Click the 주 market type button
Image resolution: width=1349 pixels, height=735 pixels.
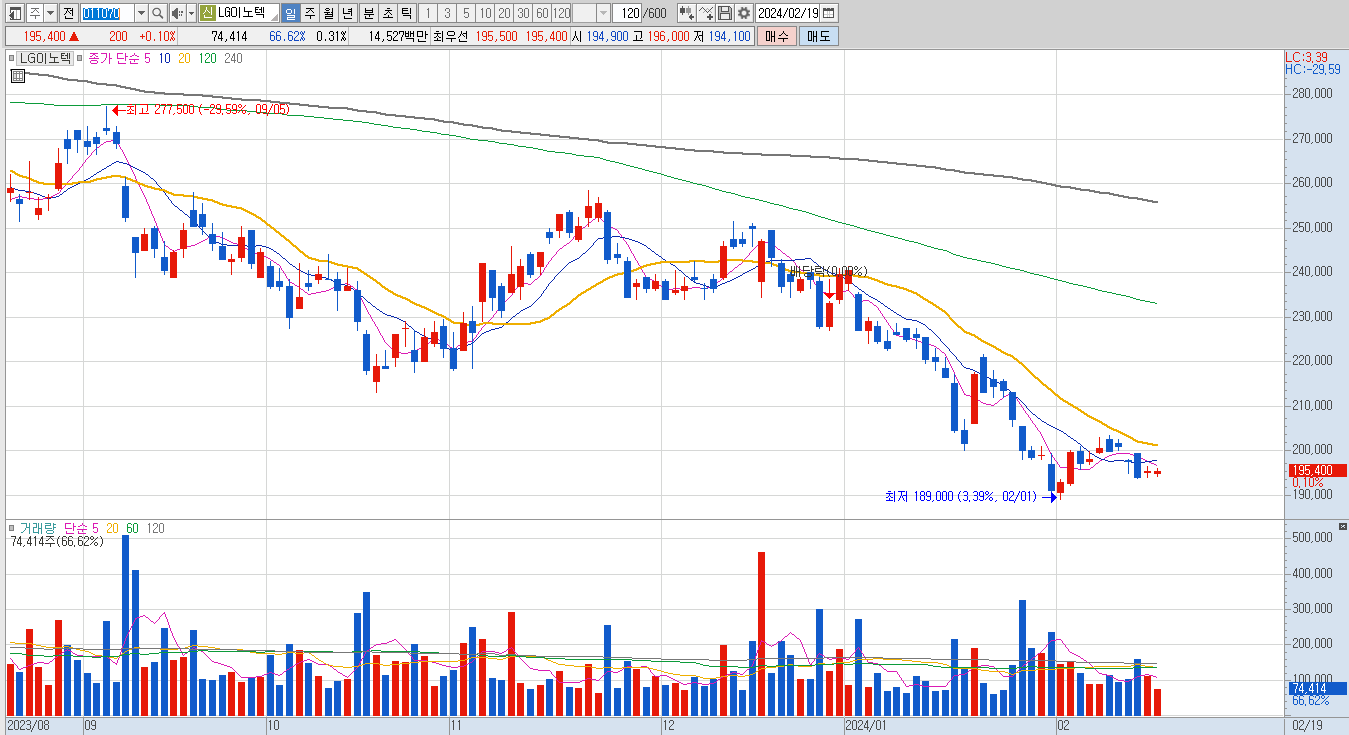(34, 13)
